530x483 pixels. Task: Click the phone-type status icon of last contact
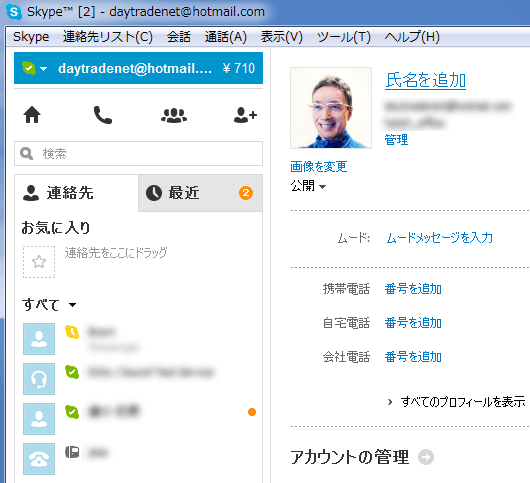(x=72, y=452)
